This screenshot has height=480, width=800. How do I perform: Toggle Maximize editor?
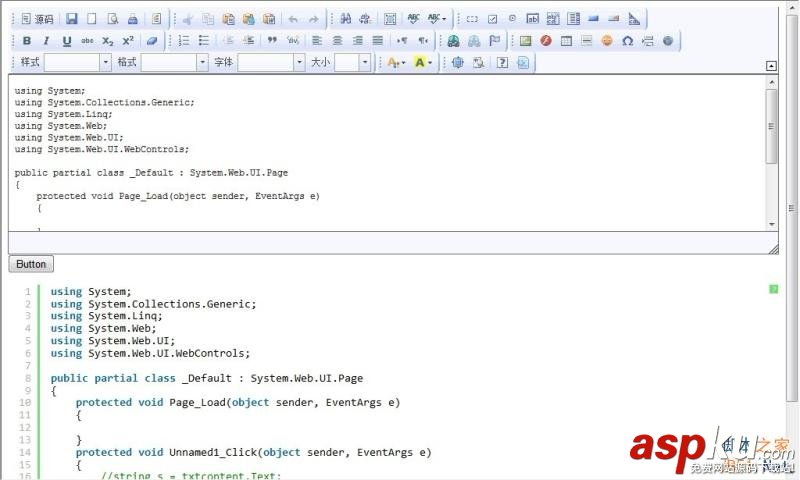(x=458, y=63)
